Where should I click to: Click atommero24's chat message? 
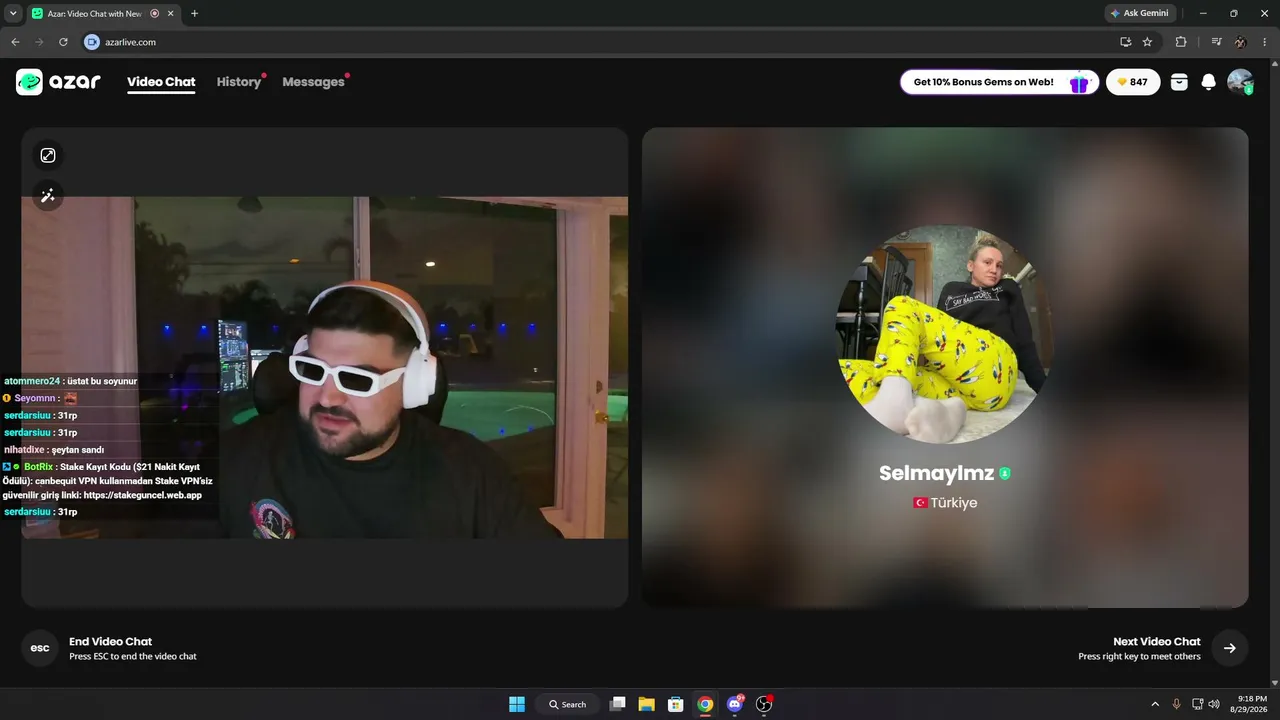[x=70, y=381]
